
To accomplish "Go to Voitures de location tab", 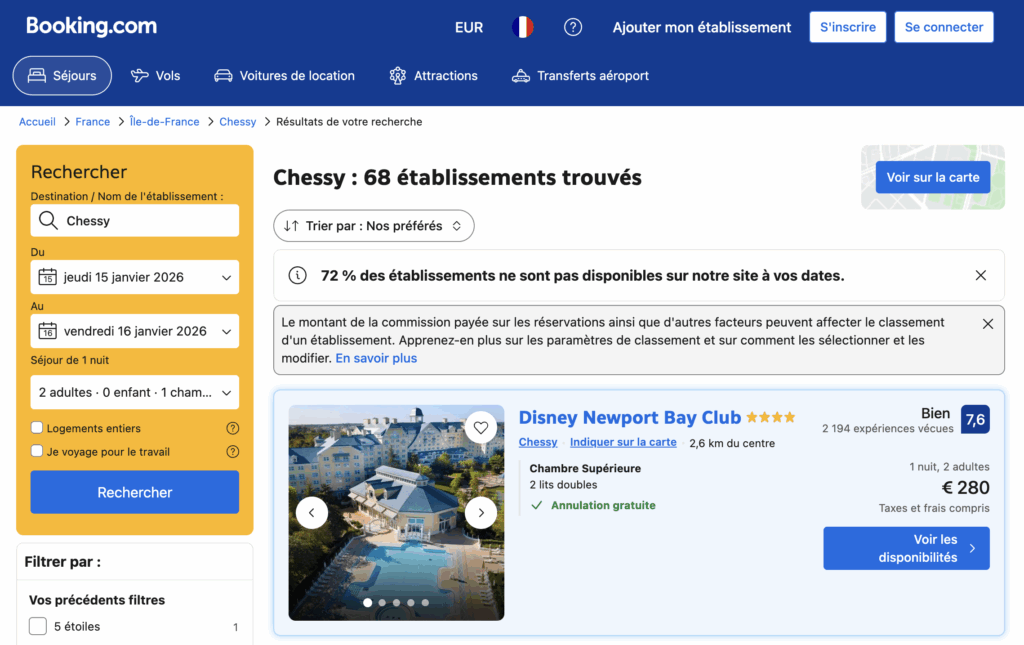I will pyautogui.click(x=285, y=76).
